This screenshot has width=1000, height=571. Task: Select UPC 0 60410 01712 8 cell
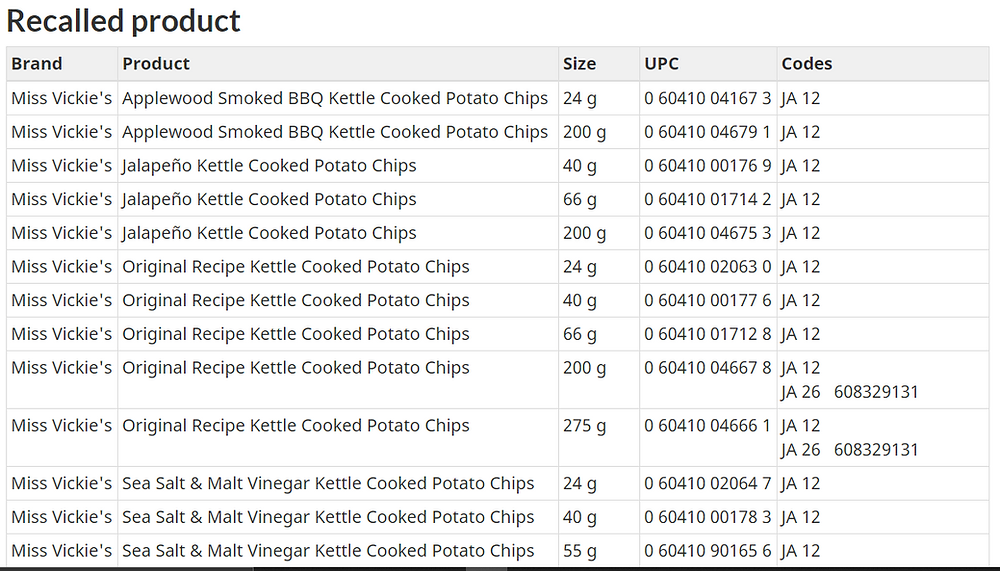coord(708,334)
